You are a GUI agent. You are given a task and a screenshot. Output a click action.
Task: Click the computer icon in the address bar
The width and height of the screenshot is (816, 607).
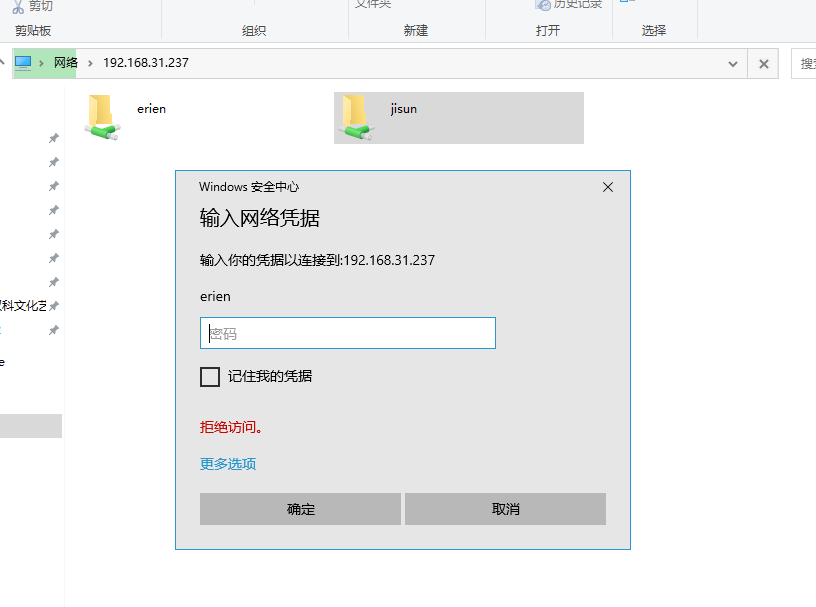click(x=23, y=63)
